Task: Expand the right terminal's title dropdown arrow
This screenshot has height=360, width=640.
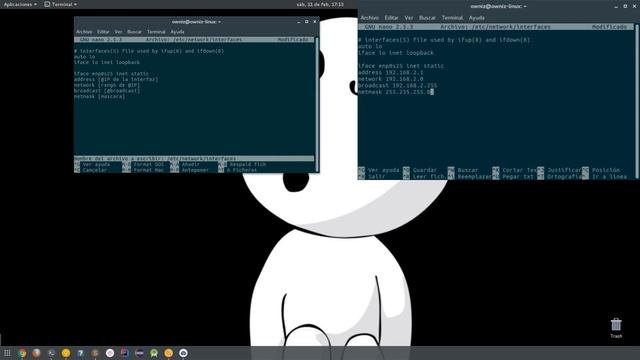Action: click(x=525, y=6)
